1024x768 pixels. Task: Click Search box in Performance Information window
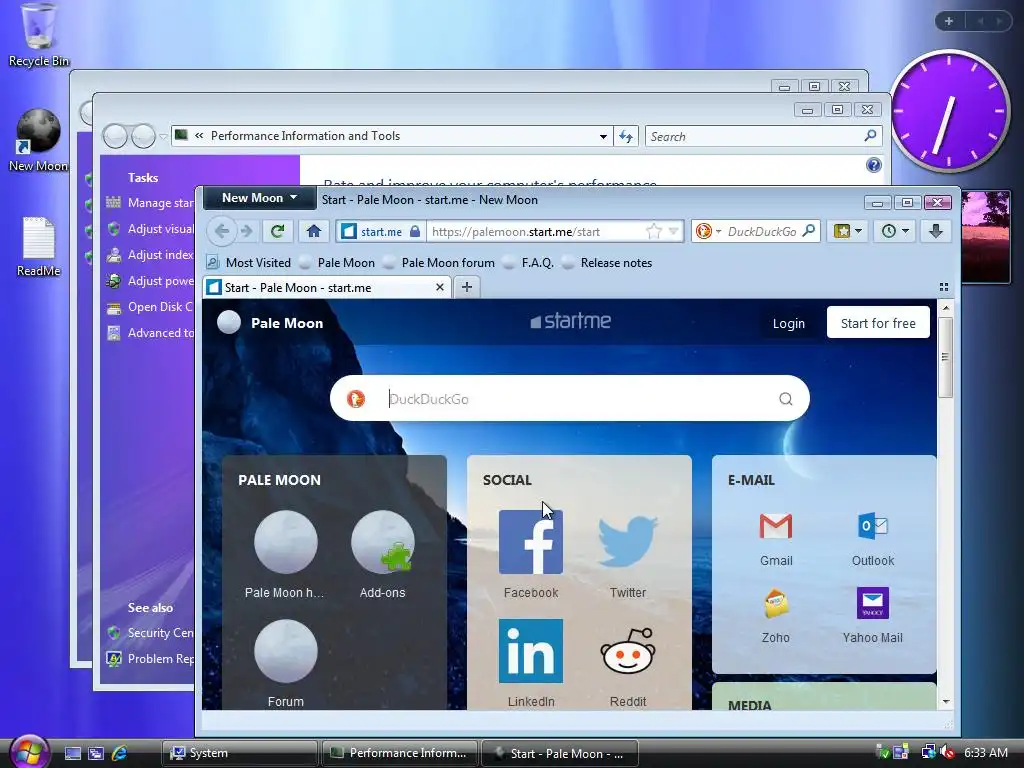pyautogui.click(x=763, y=136)
